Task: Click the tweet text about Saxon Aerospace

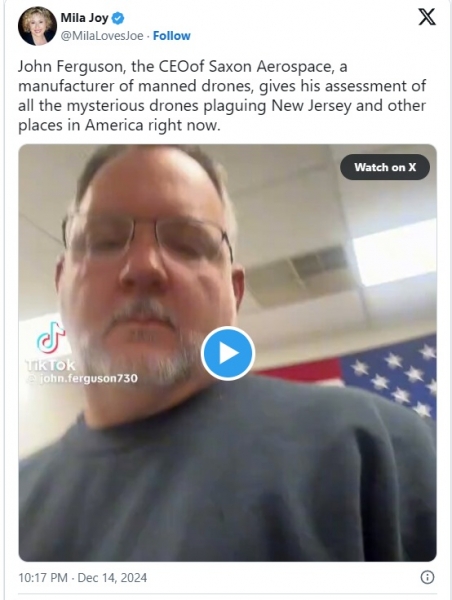Action: [222, 96]
